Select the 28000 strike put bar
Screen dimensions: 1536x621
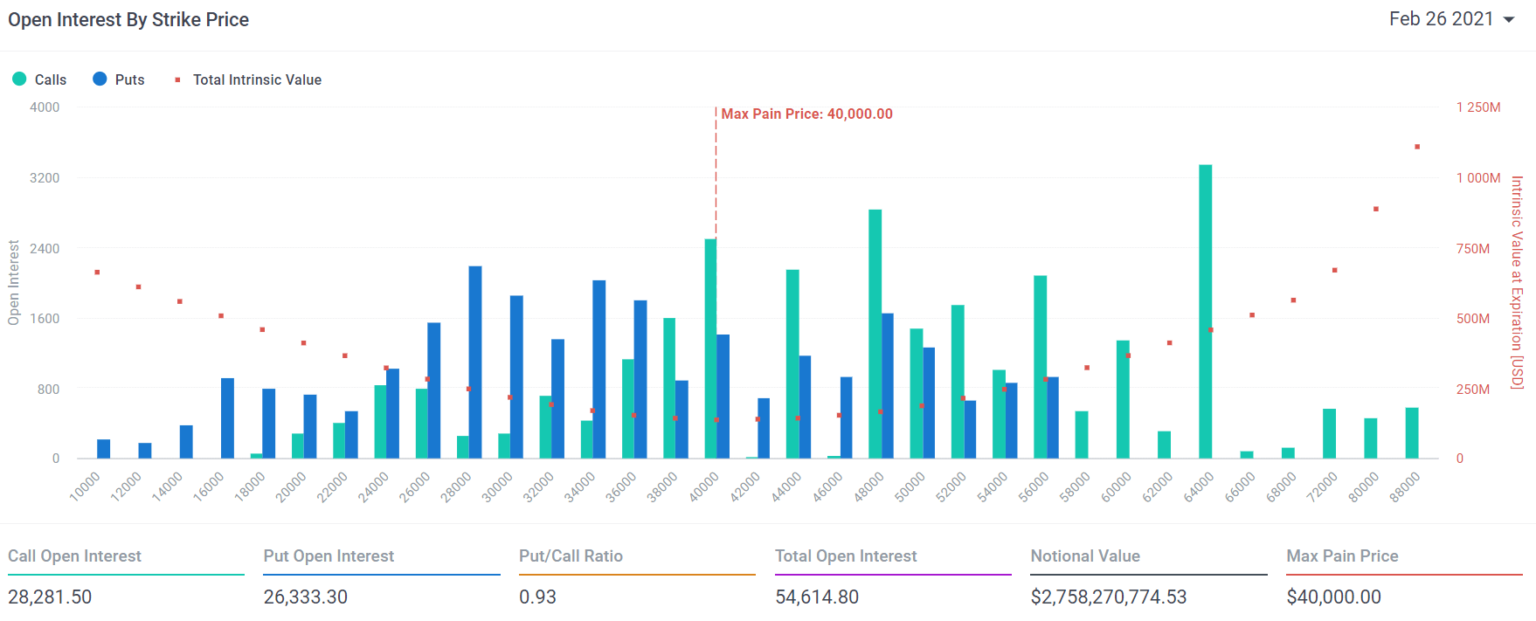click(475, 362)
